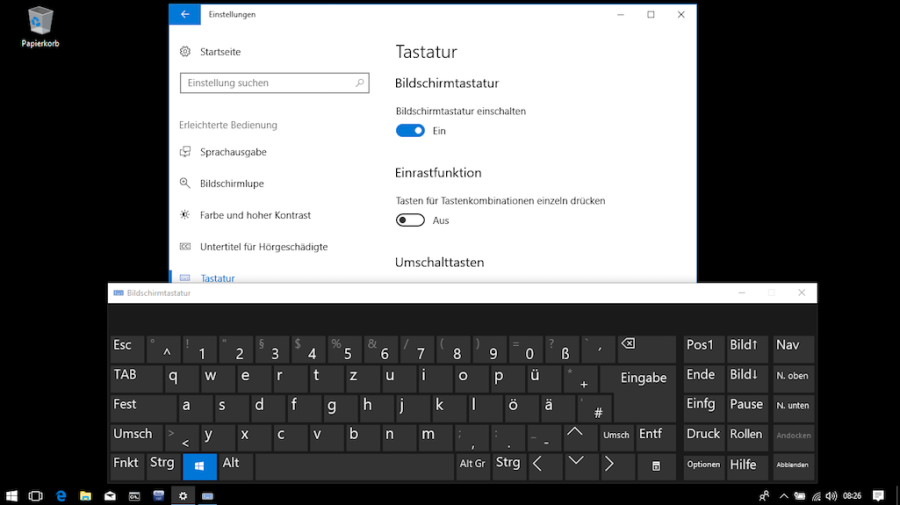Toggle the Fest (Caps Lock) key

[x=143, y=407]
